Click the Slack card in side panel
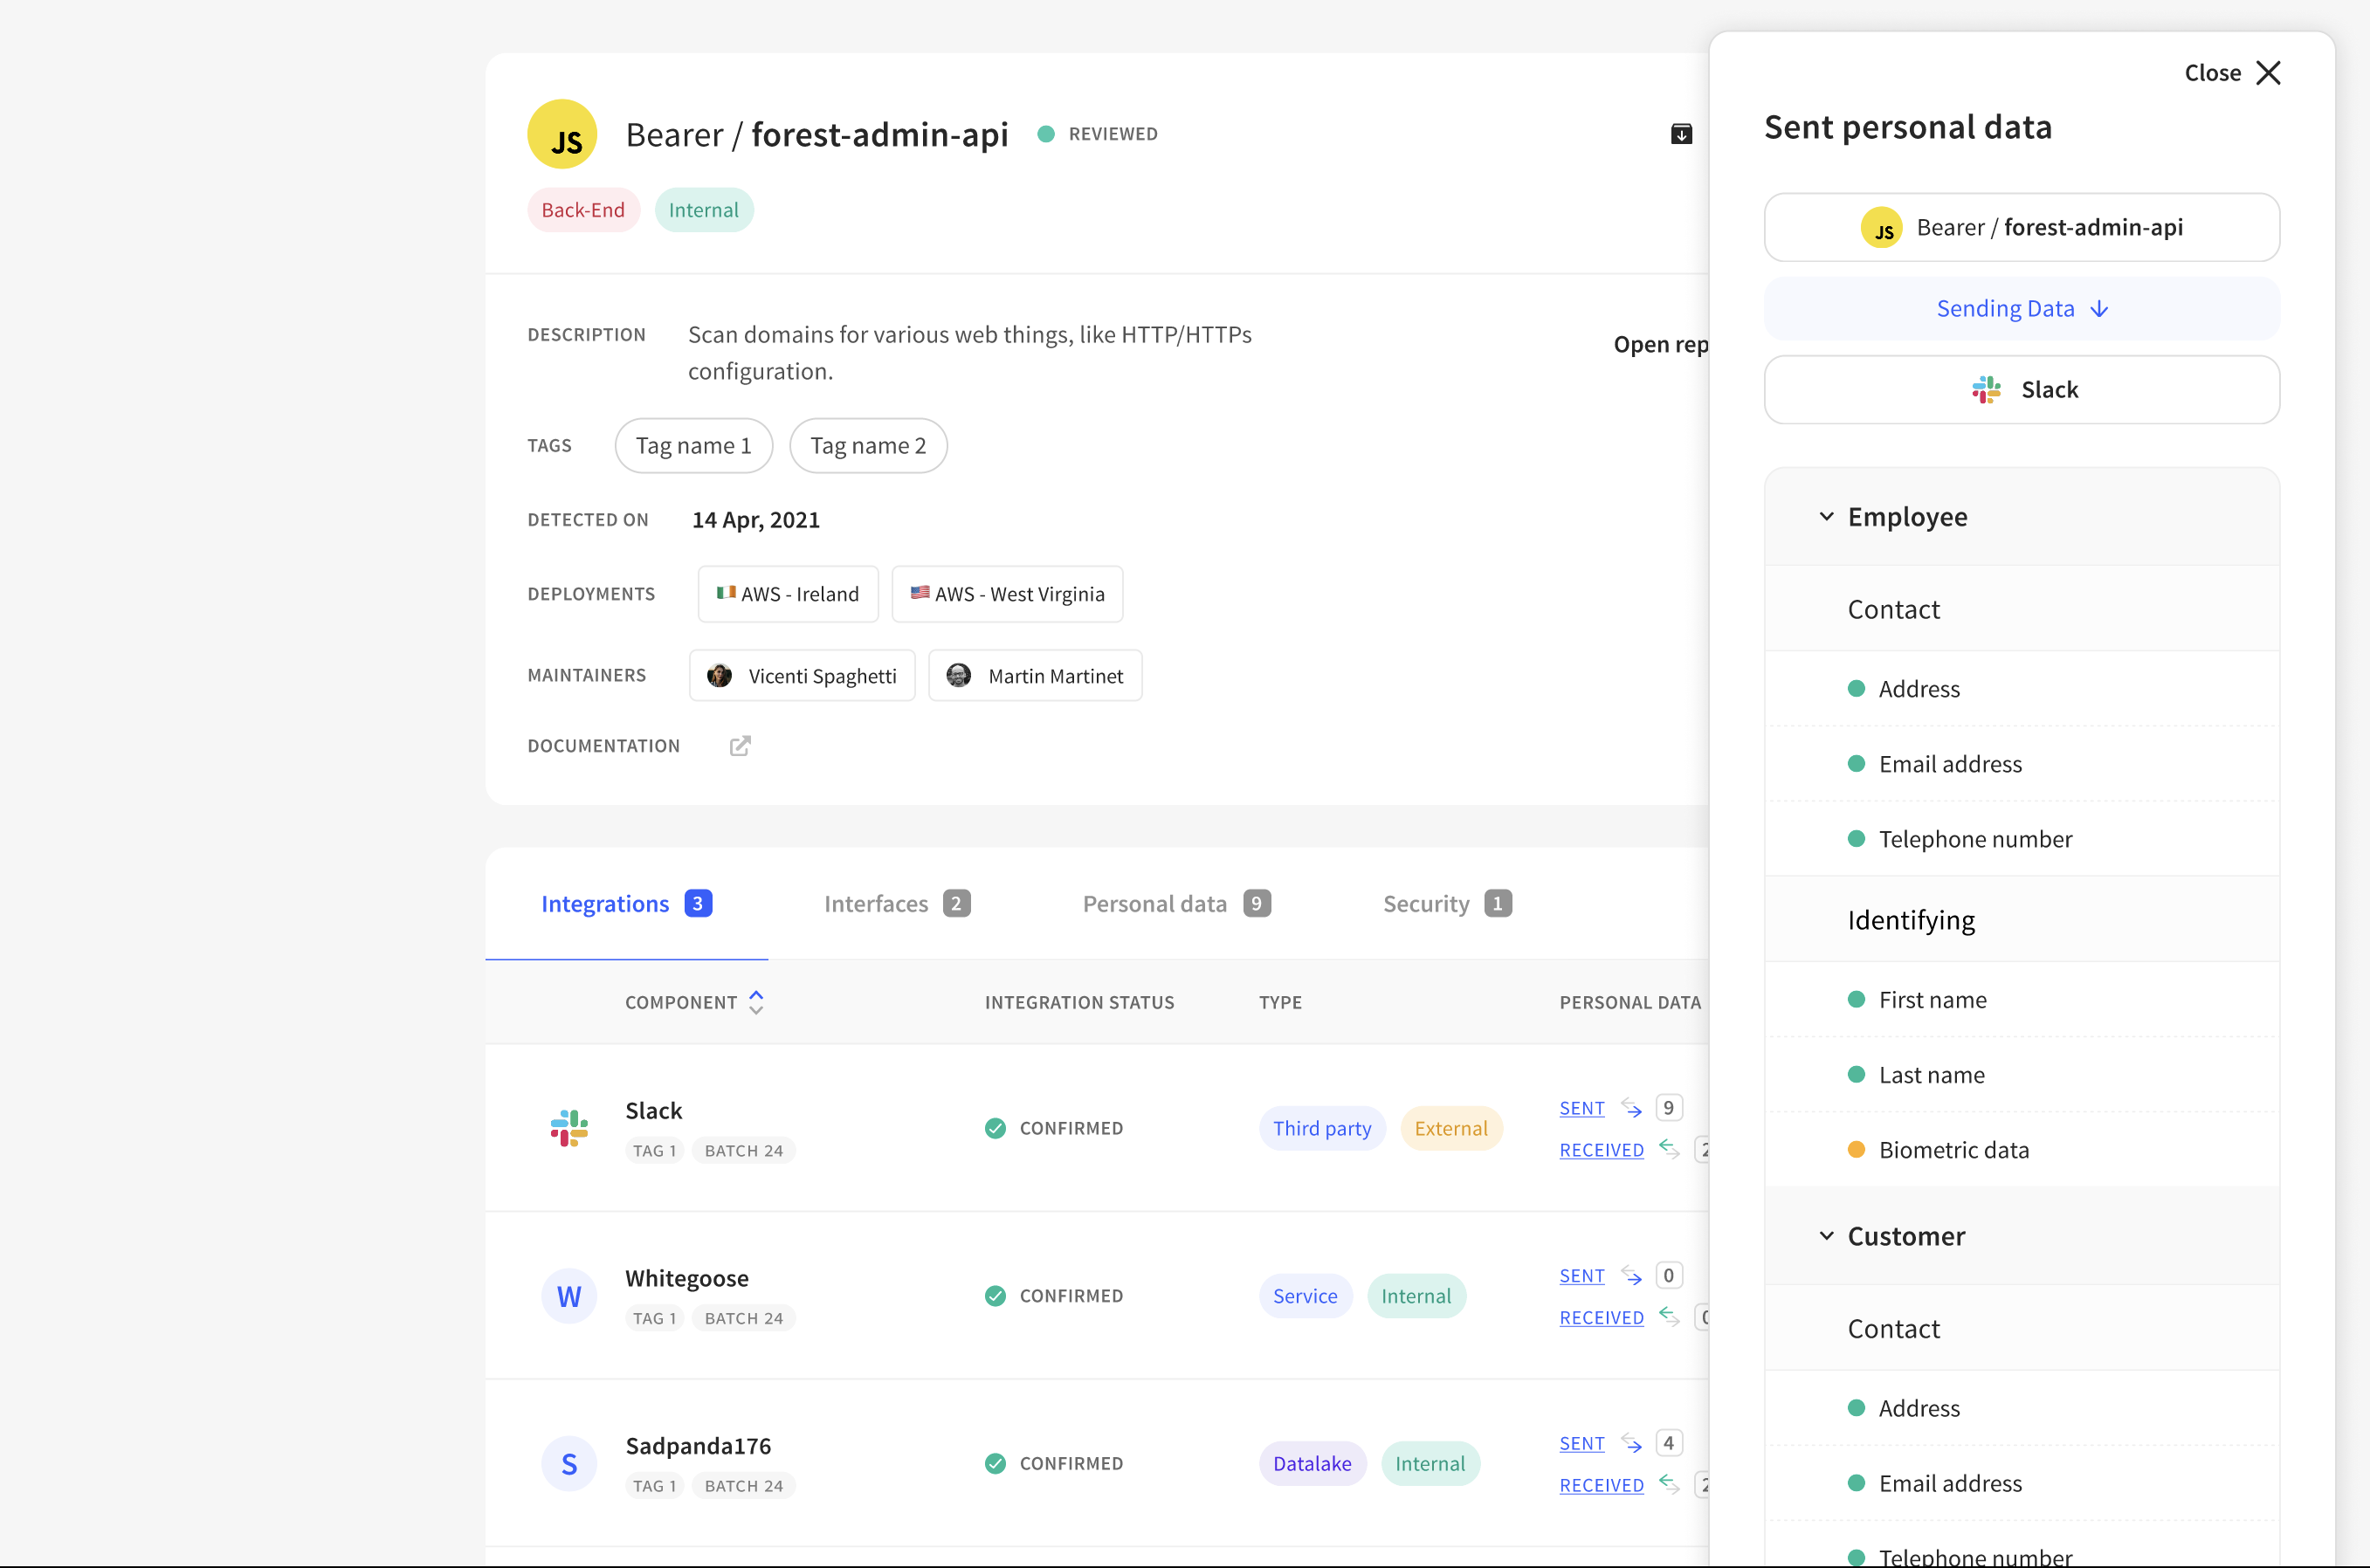2370x1568 pixels. (x=2021, y=390)
